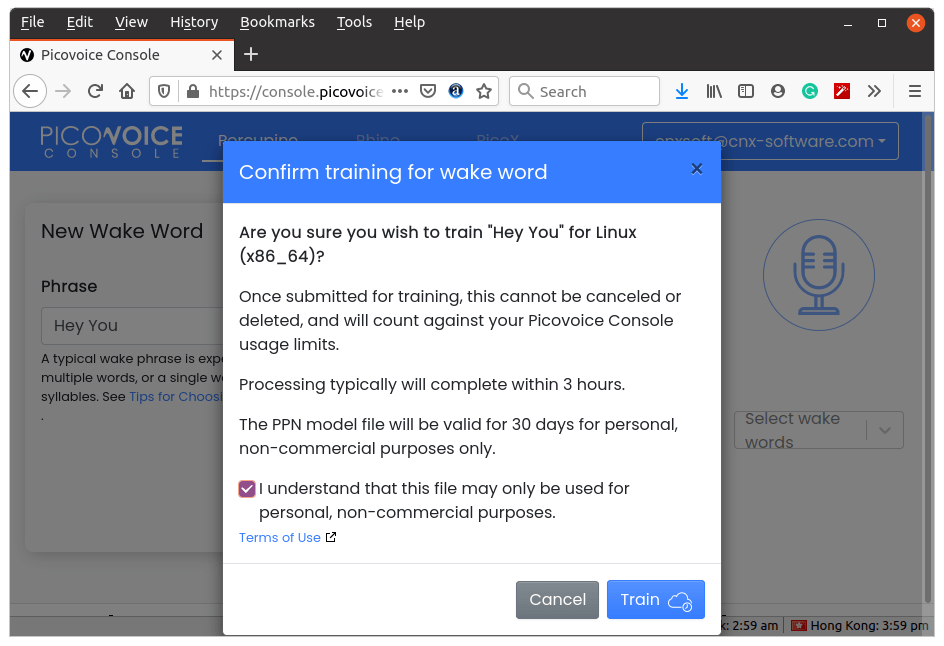The image size is (944, 646).
Task: Show site security padlock information
Action: [193, 91]
